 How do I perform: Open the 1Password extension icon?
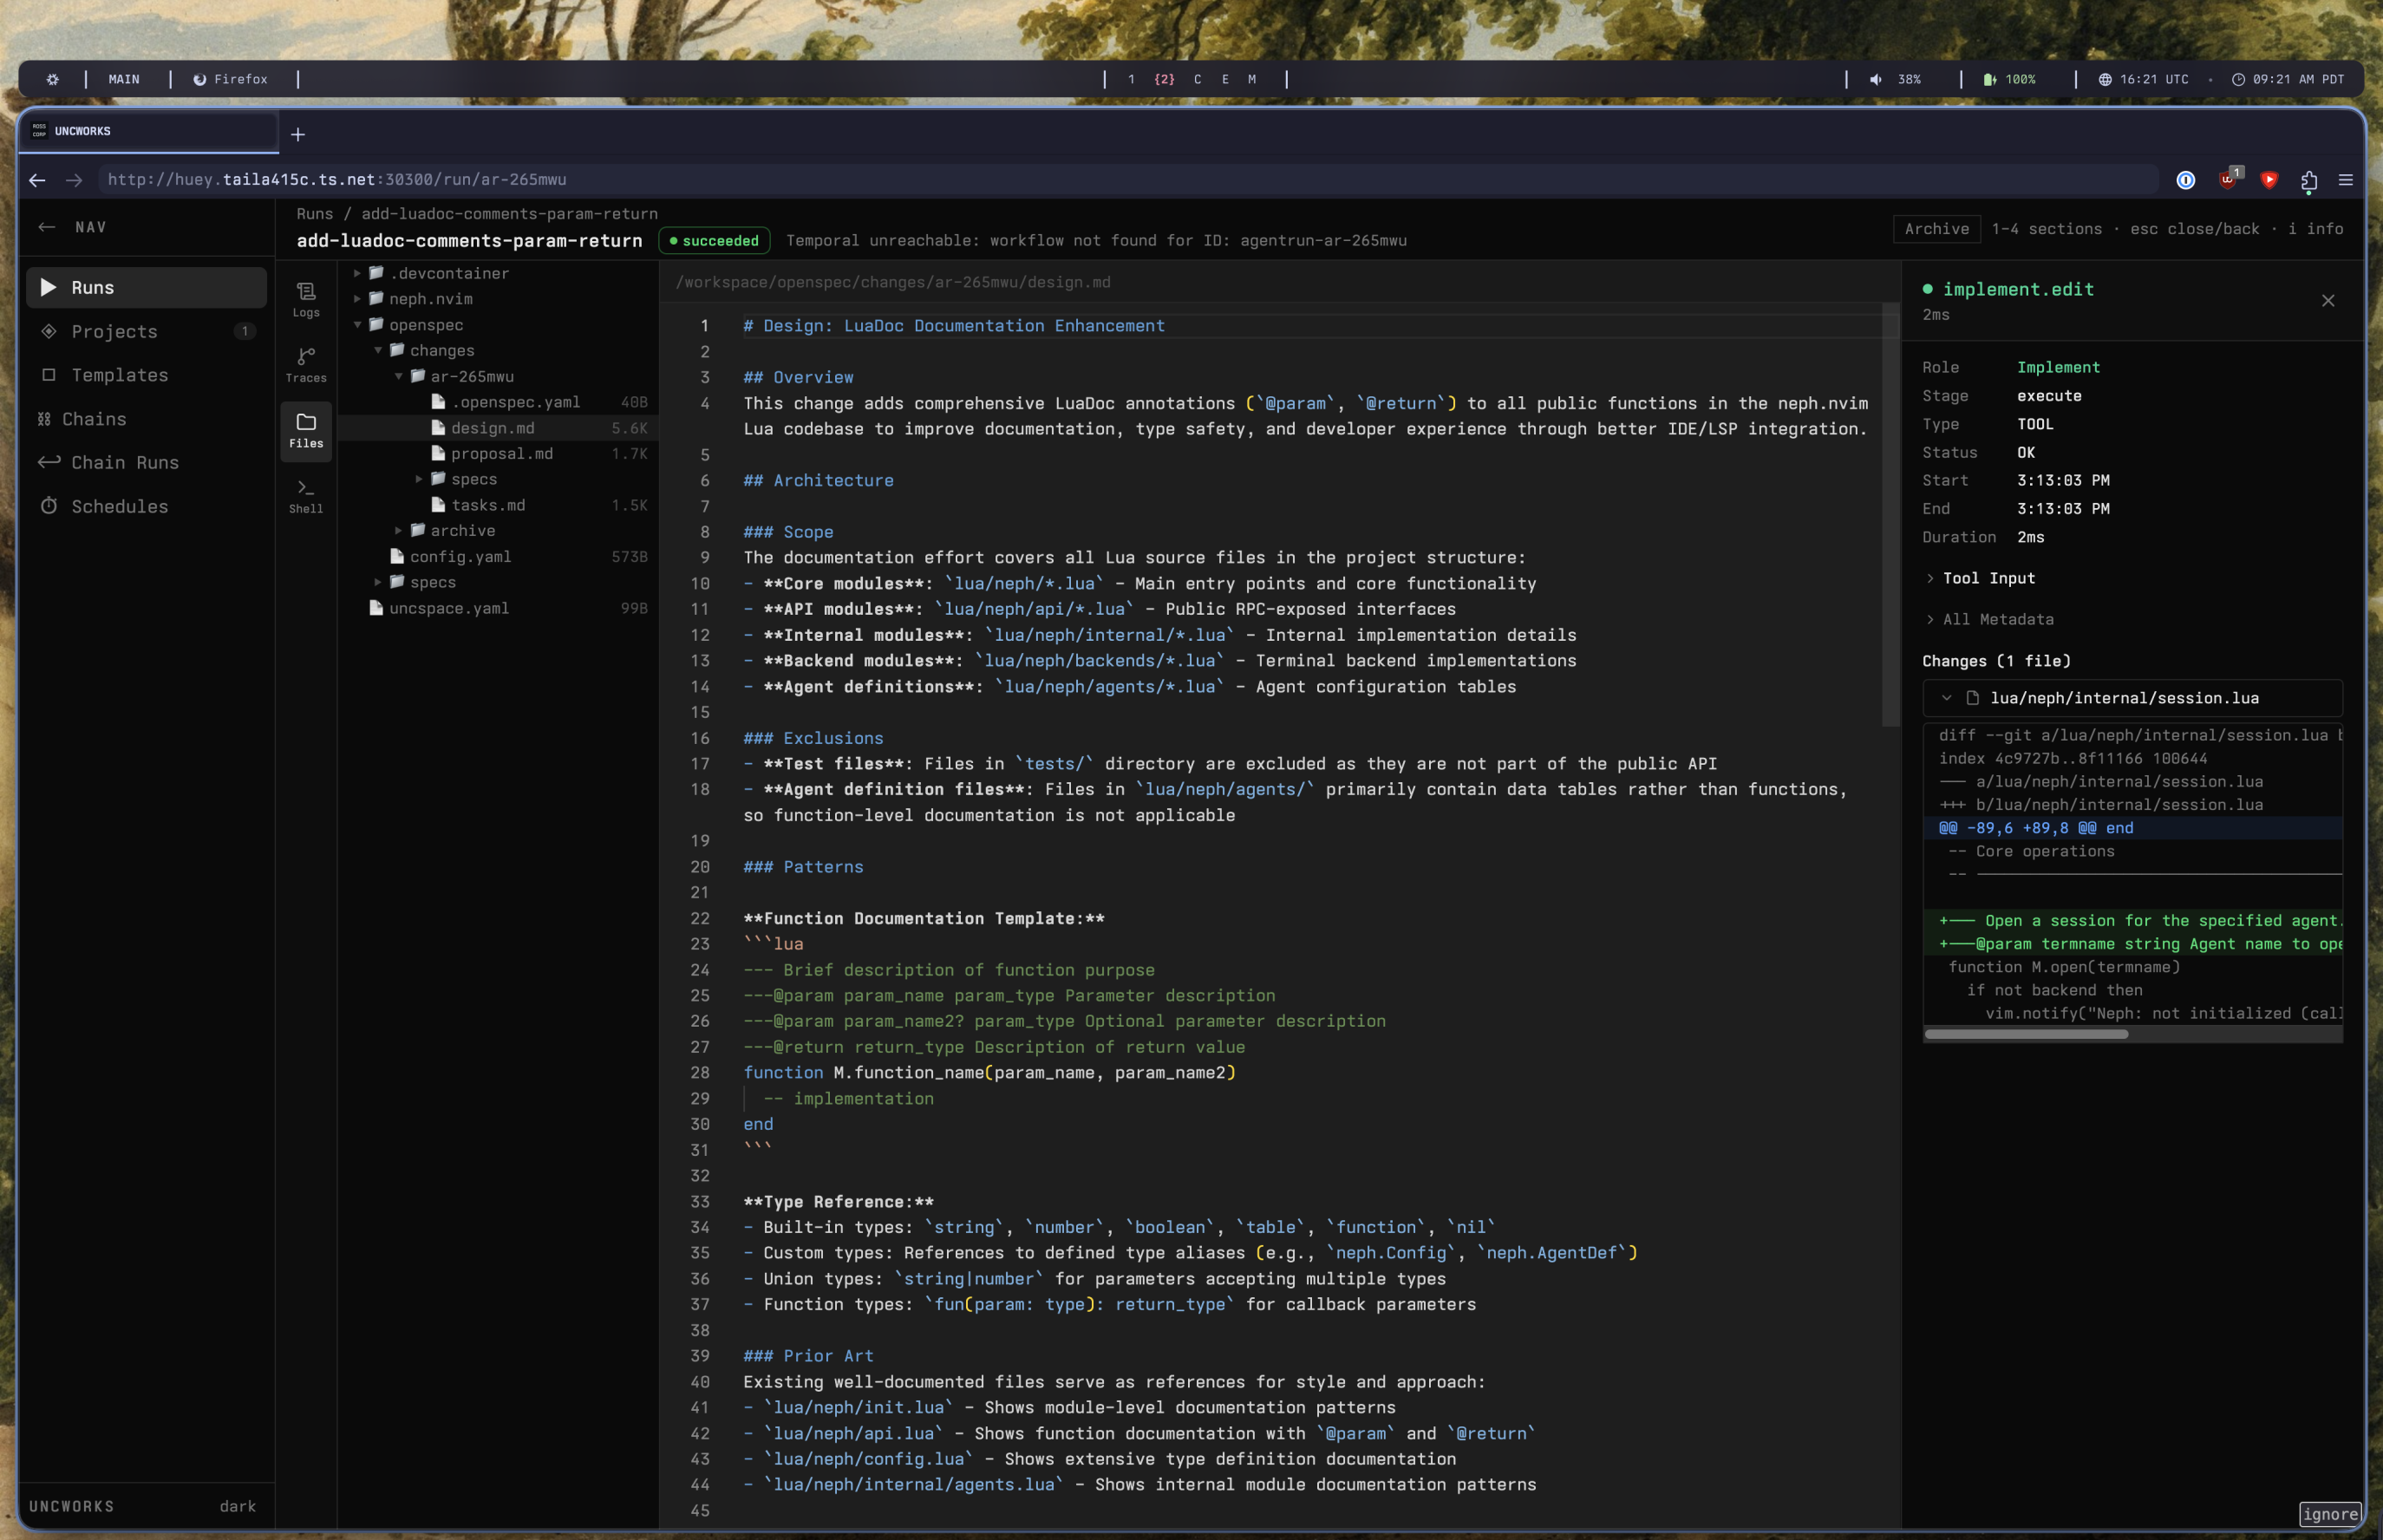(2185, 180)
